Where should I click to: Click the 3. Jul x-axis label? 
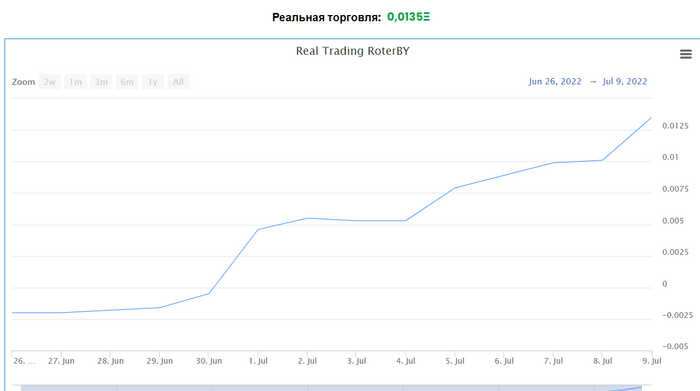point(357,361)
